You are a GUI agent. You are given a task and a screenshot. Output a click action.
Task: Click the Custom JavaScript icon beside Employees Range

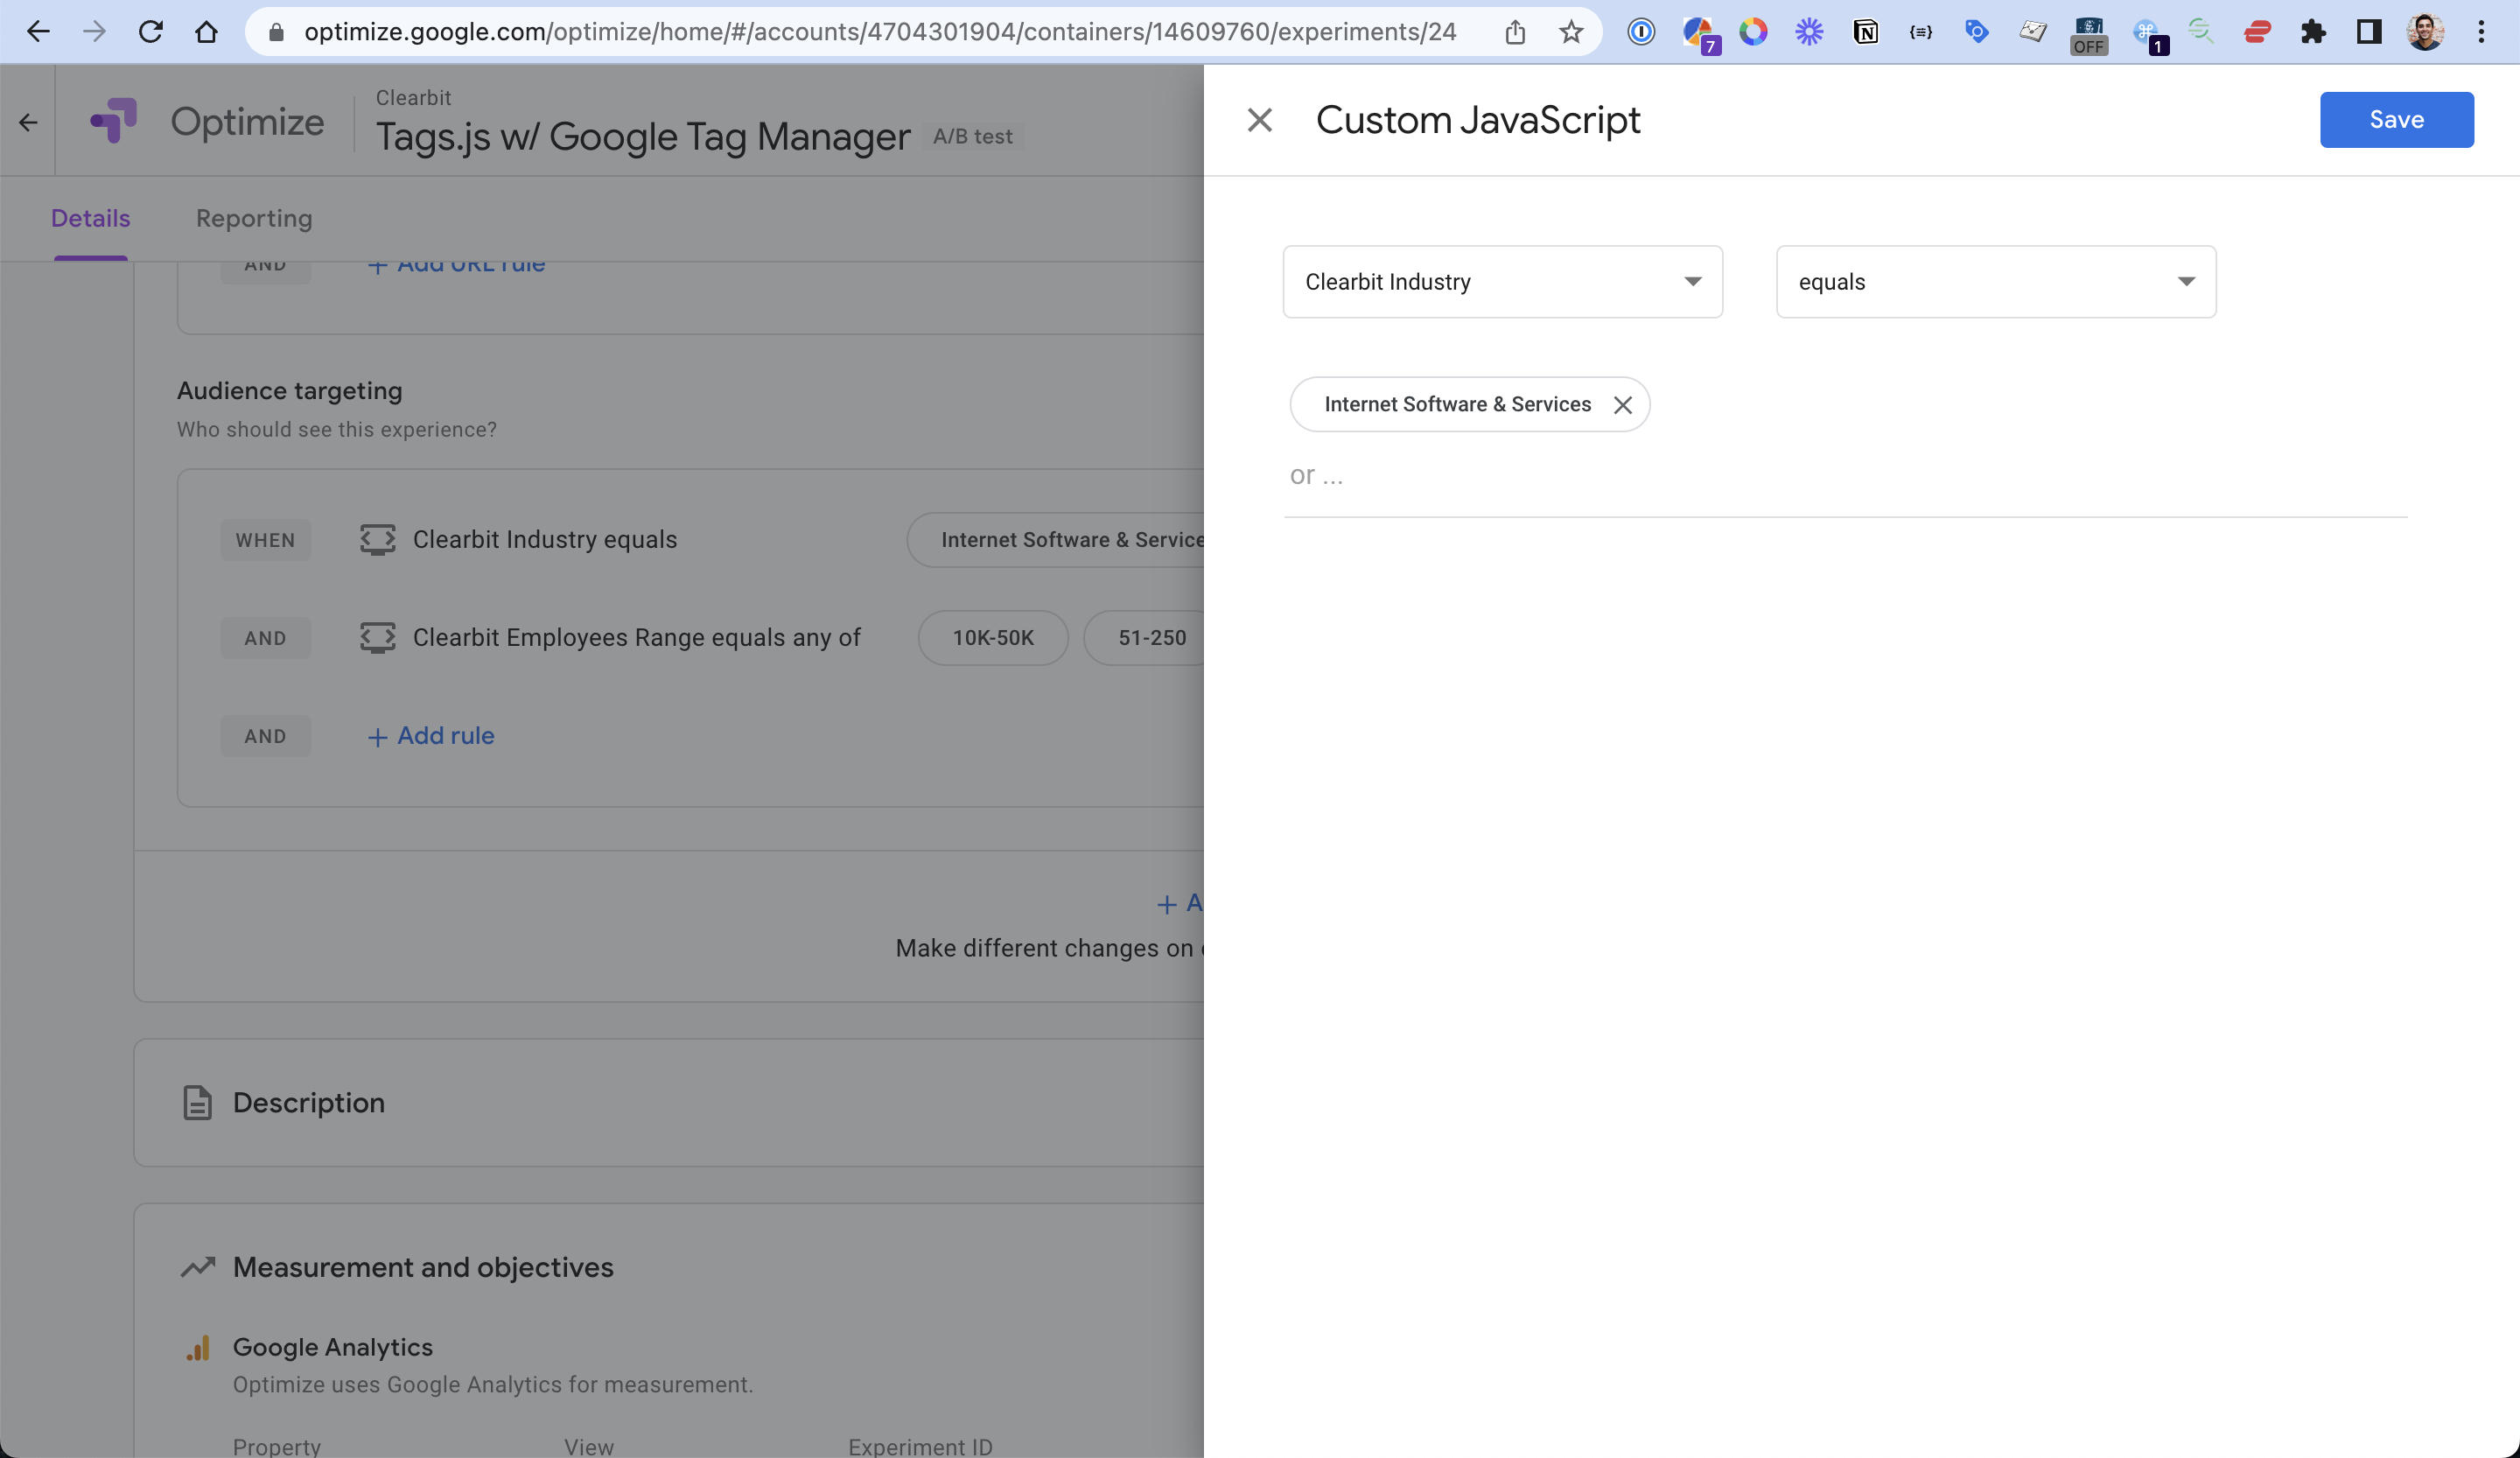pos(378,638)
